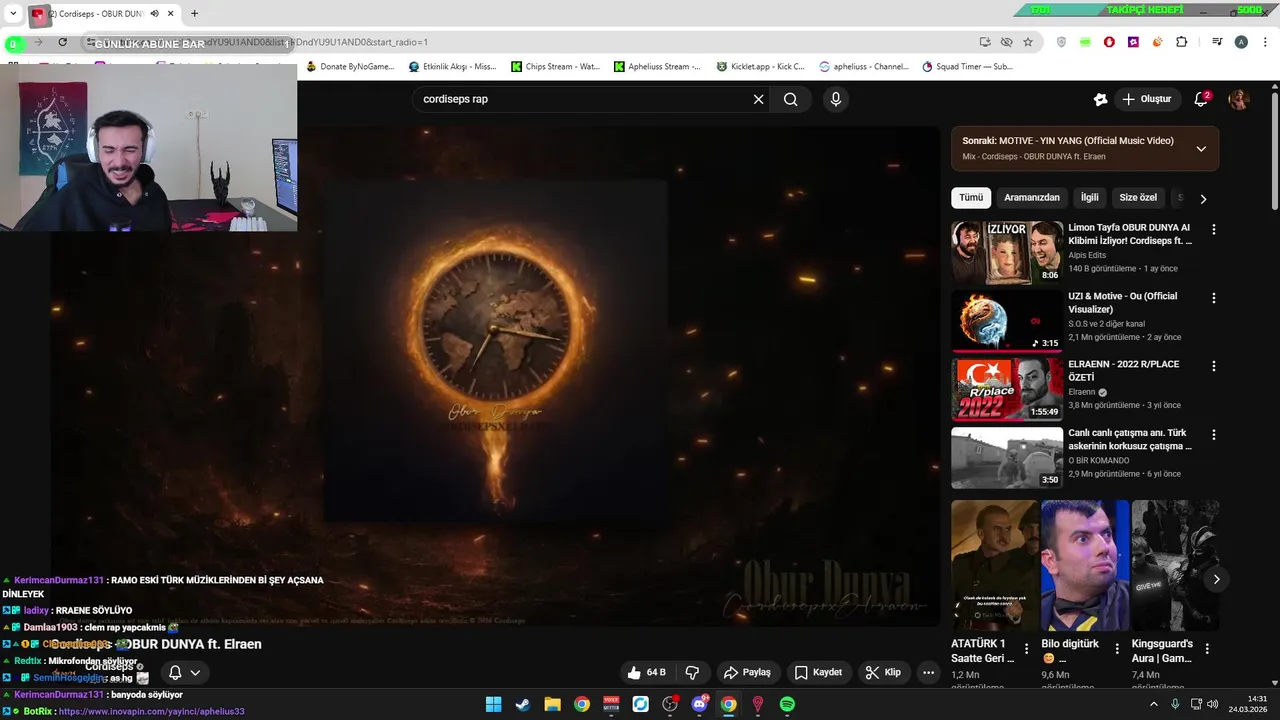Screen dimensions: 1280x720
Task: Open the Bilo digitürk short
Action: 1085,565
